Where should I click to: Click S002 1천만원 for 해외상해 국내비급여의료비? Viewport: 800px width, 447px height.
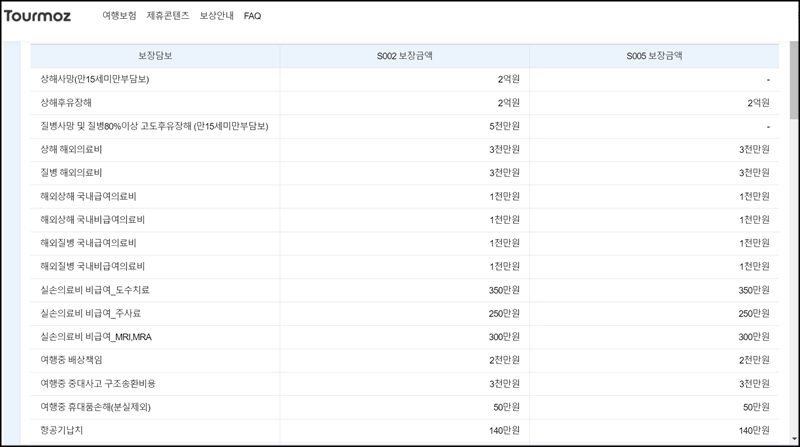(504, 220)
